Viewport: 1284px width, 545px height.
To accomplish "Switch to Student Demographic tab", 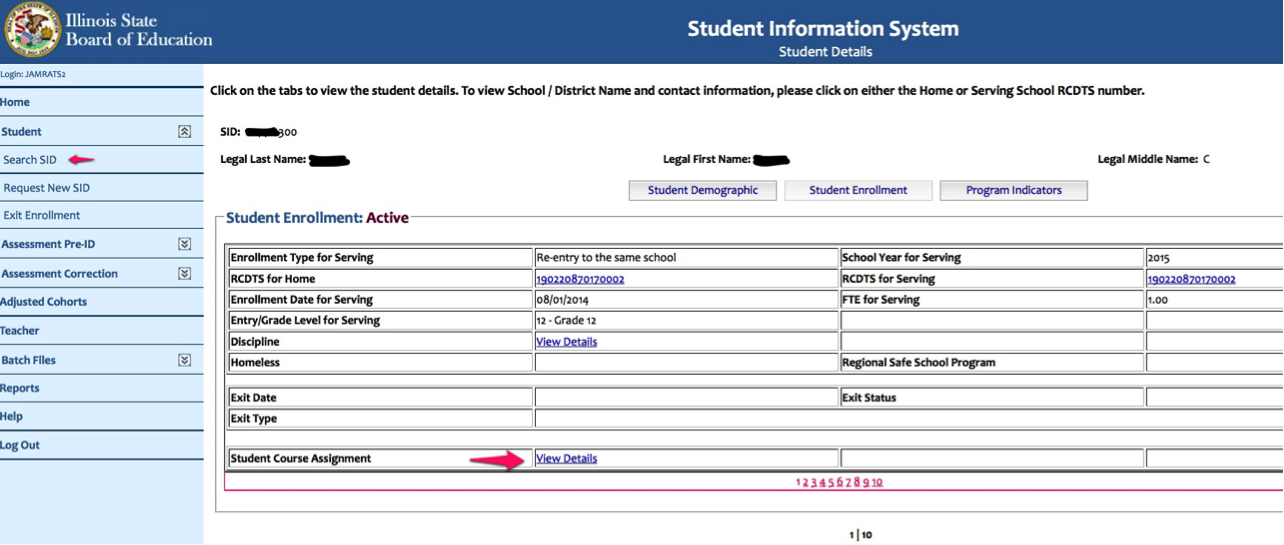I will [702, 190].
